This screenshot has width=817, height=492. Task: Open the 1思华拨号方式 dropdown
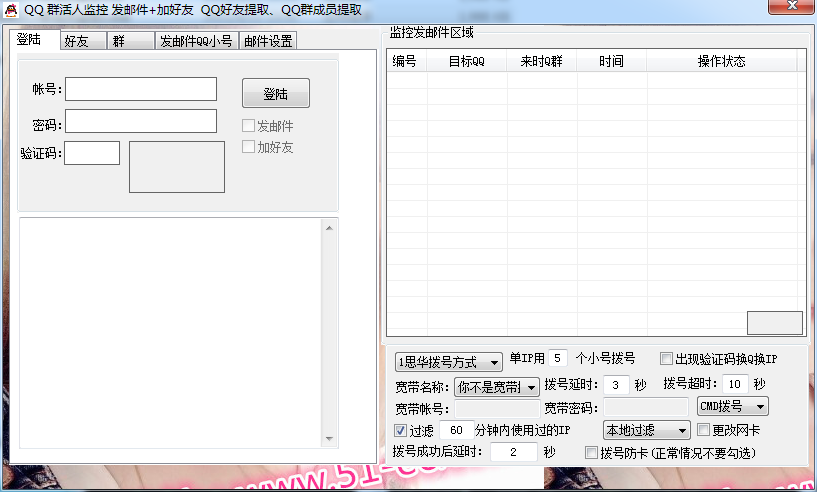(449, 362)
